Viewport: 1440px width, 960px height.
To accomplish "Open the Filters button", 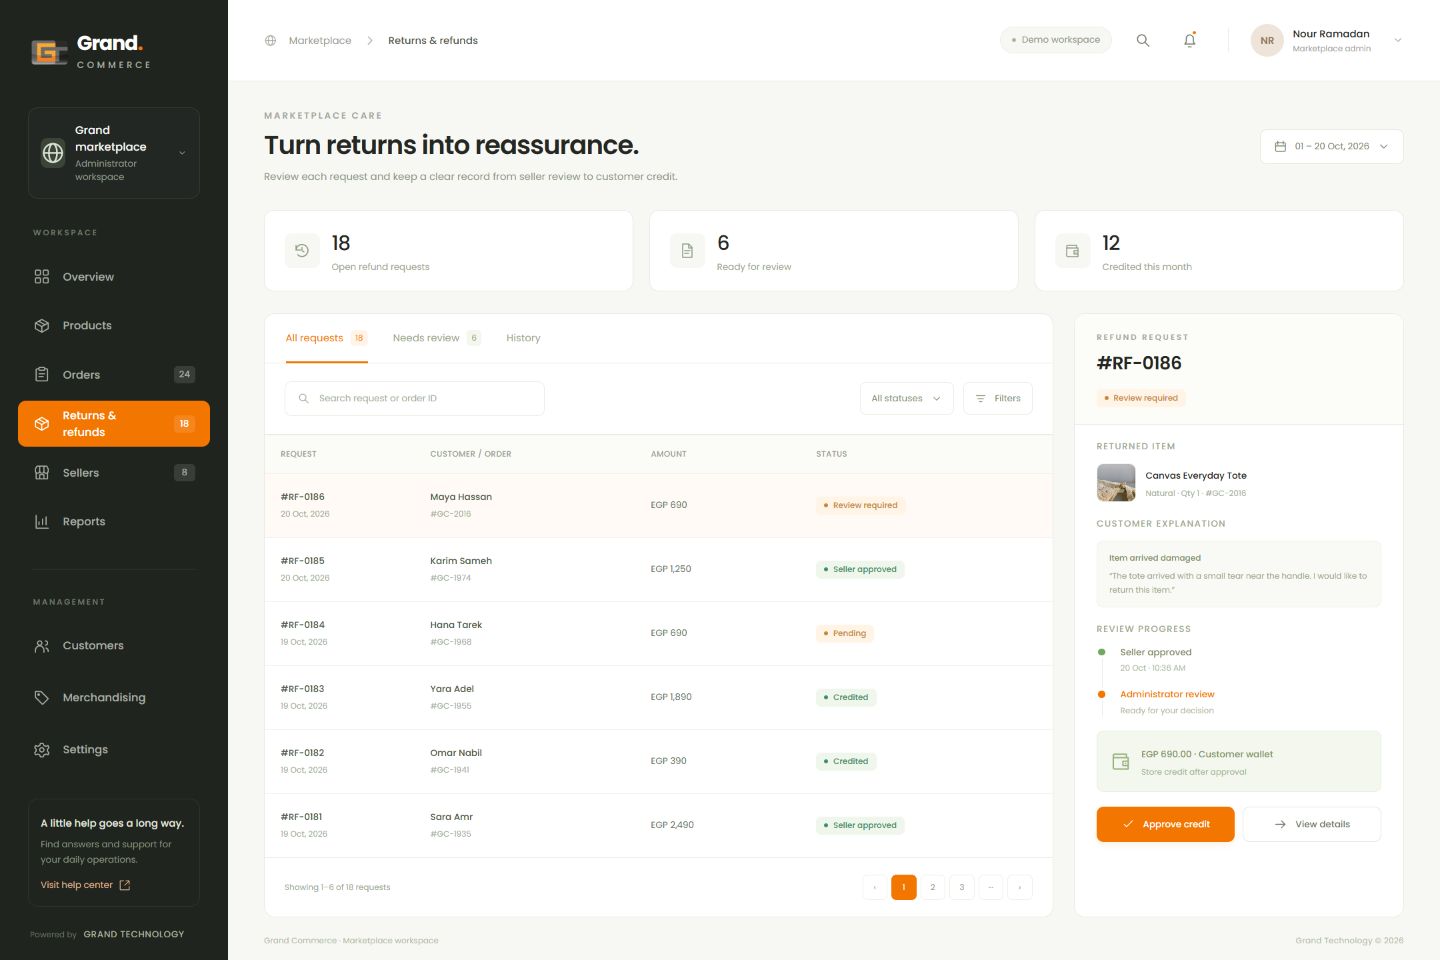I will 998,398.
